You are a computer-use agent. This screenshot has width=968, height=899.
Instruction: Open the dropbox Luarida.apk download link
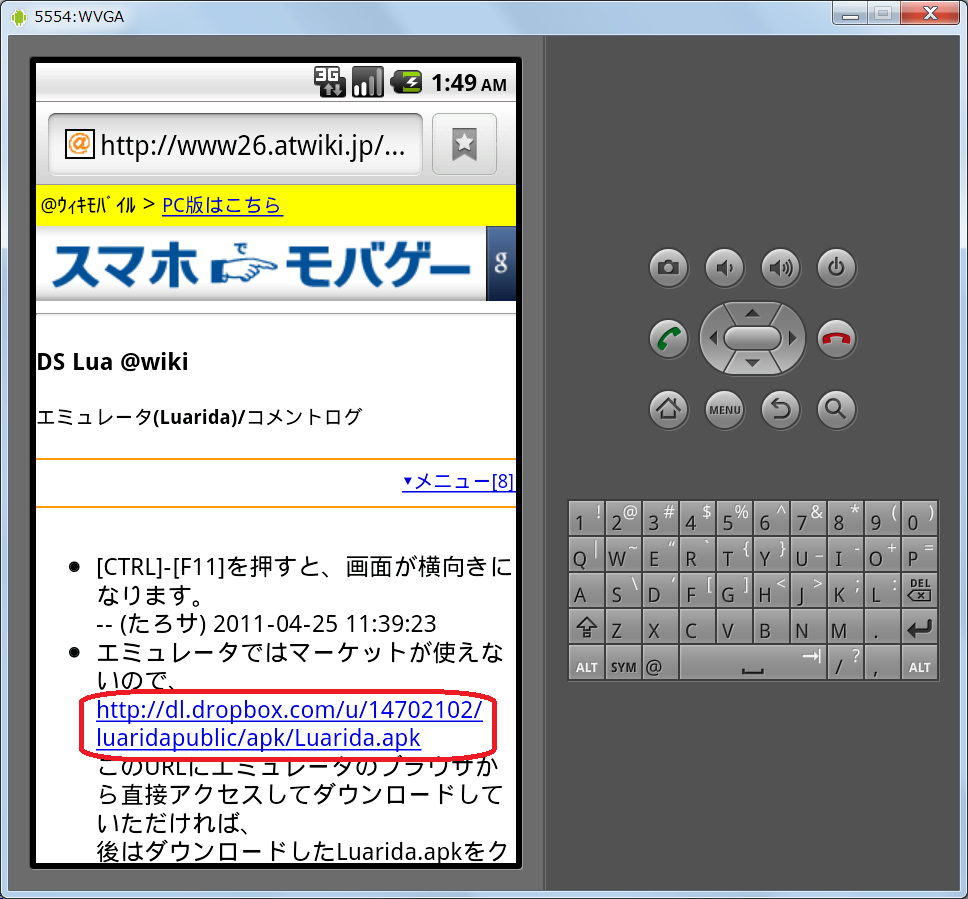[x=289, y=724]
